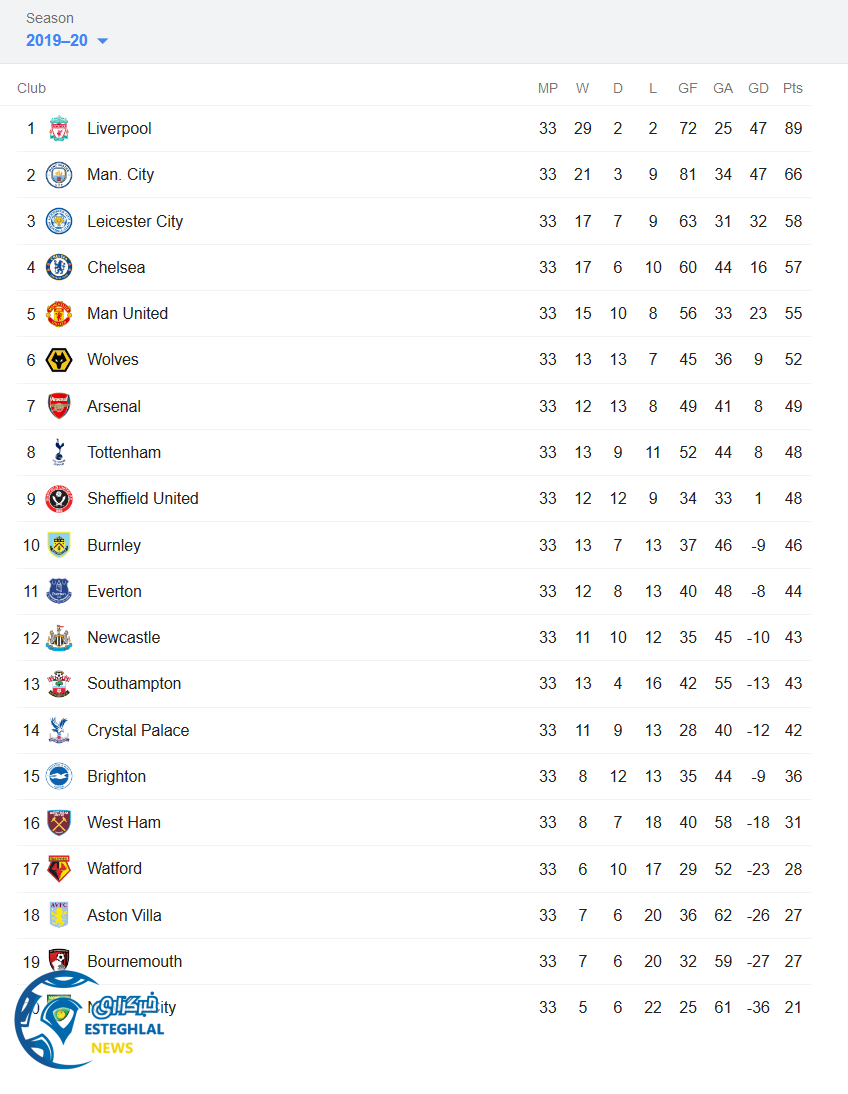
Task: Open Sheffield United team name link
Action: [x=143, y=499]
